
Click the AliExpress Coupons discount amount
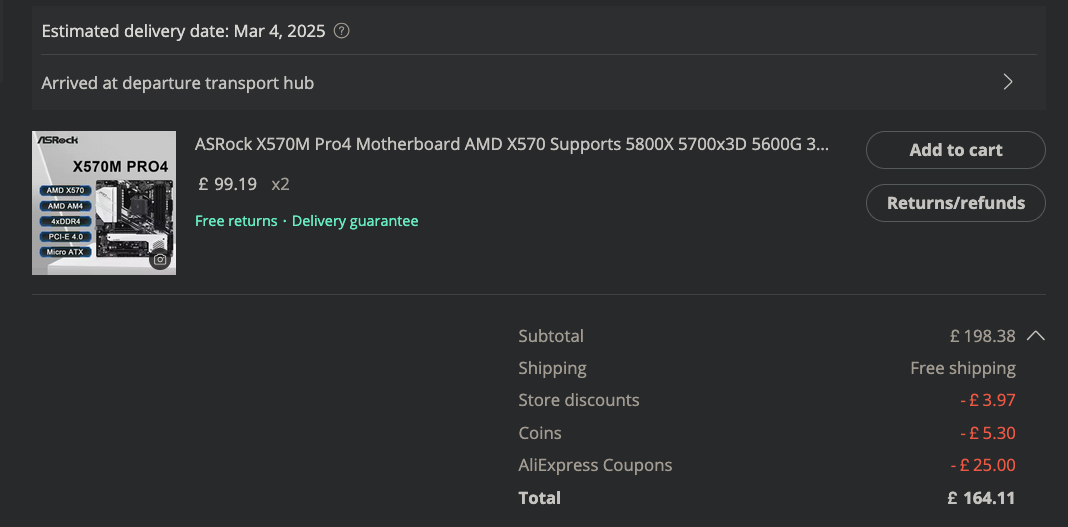(x=982, y=465)
